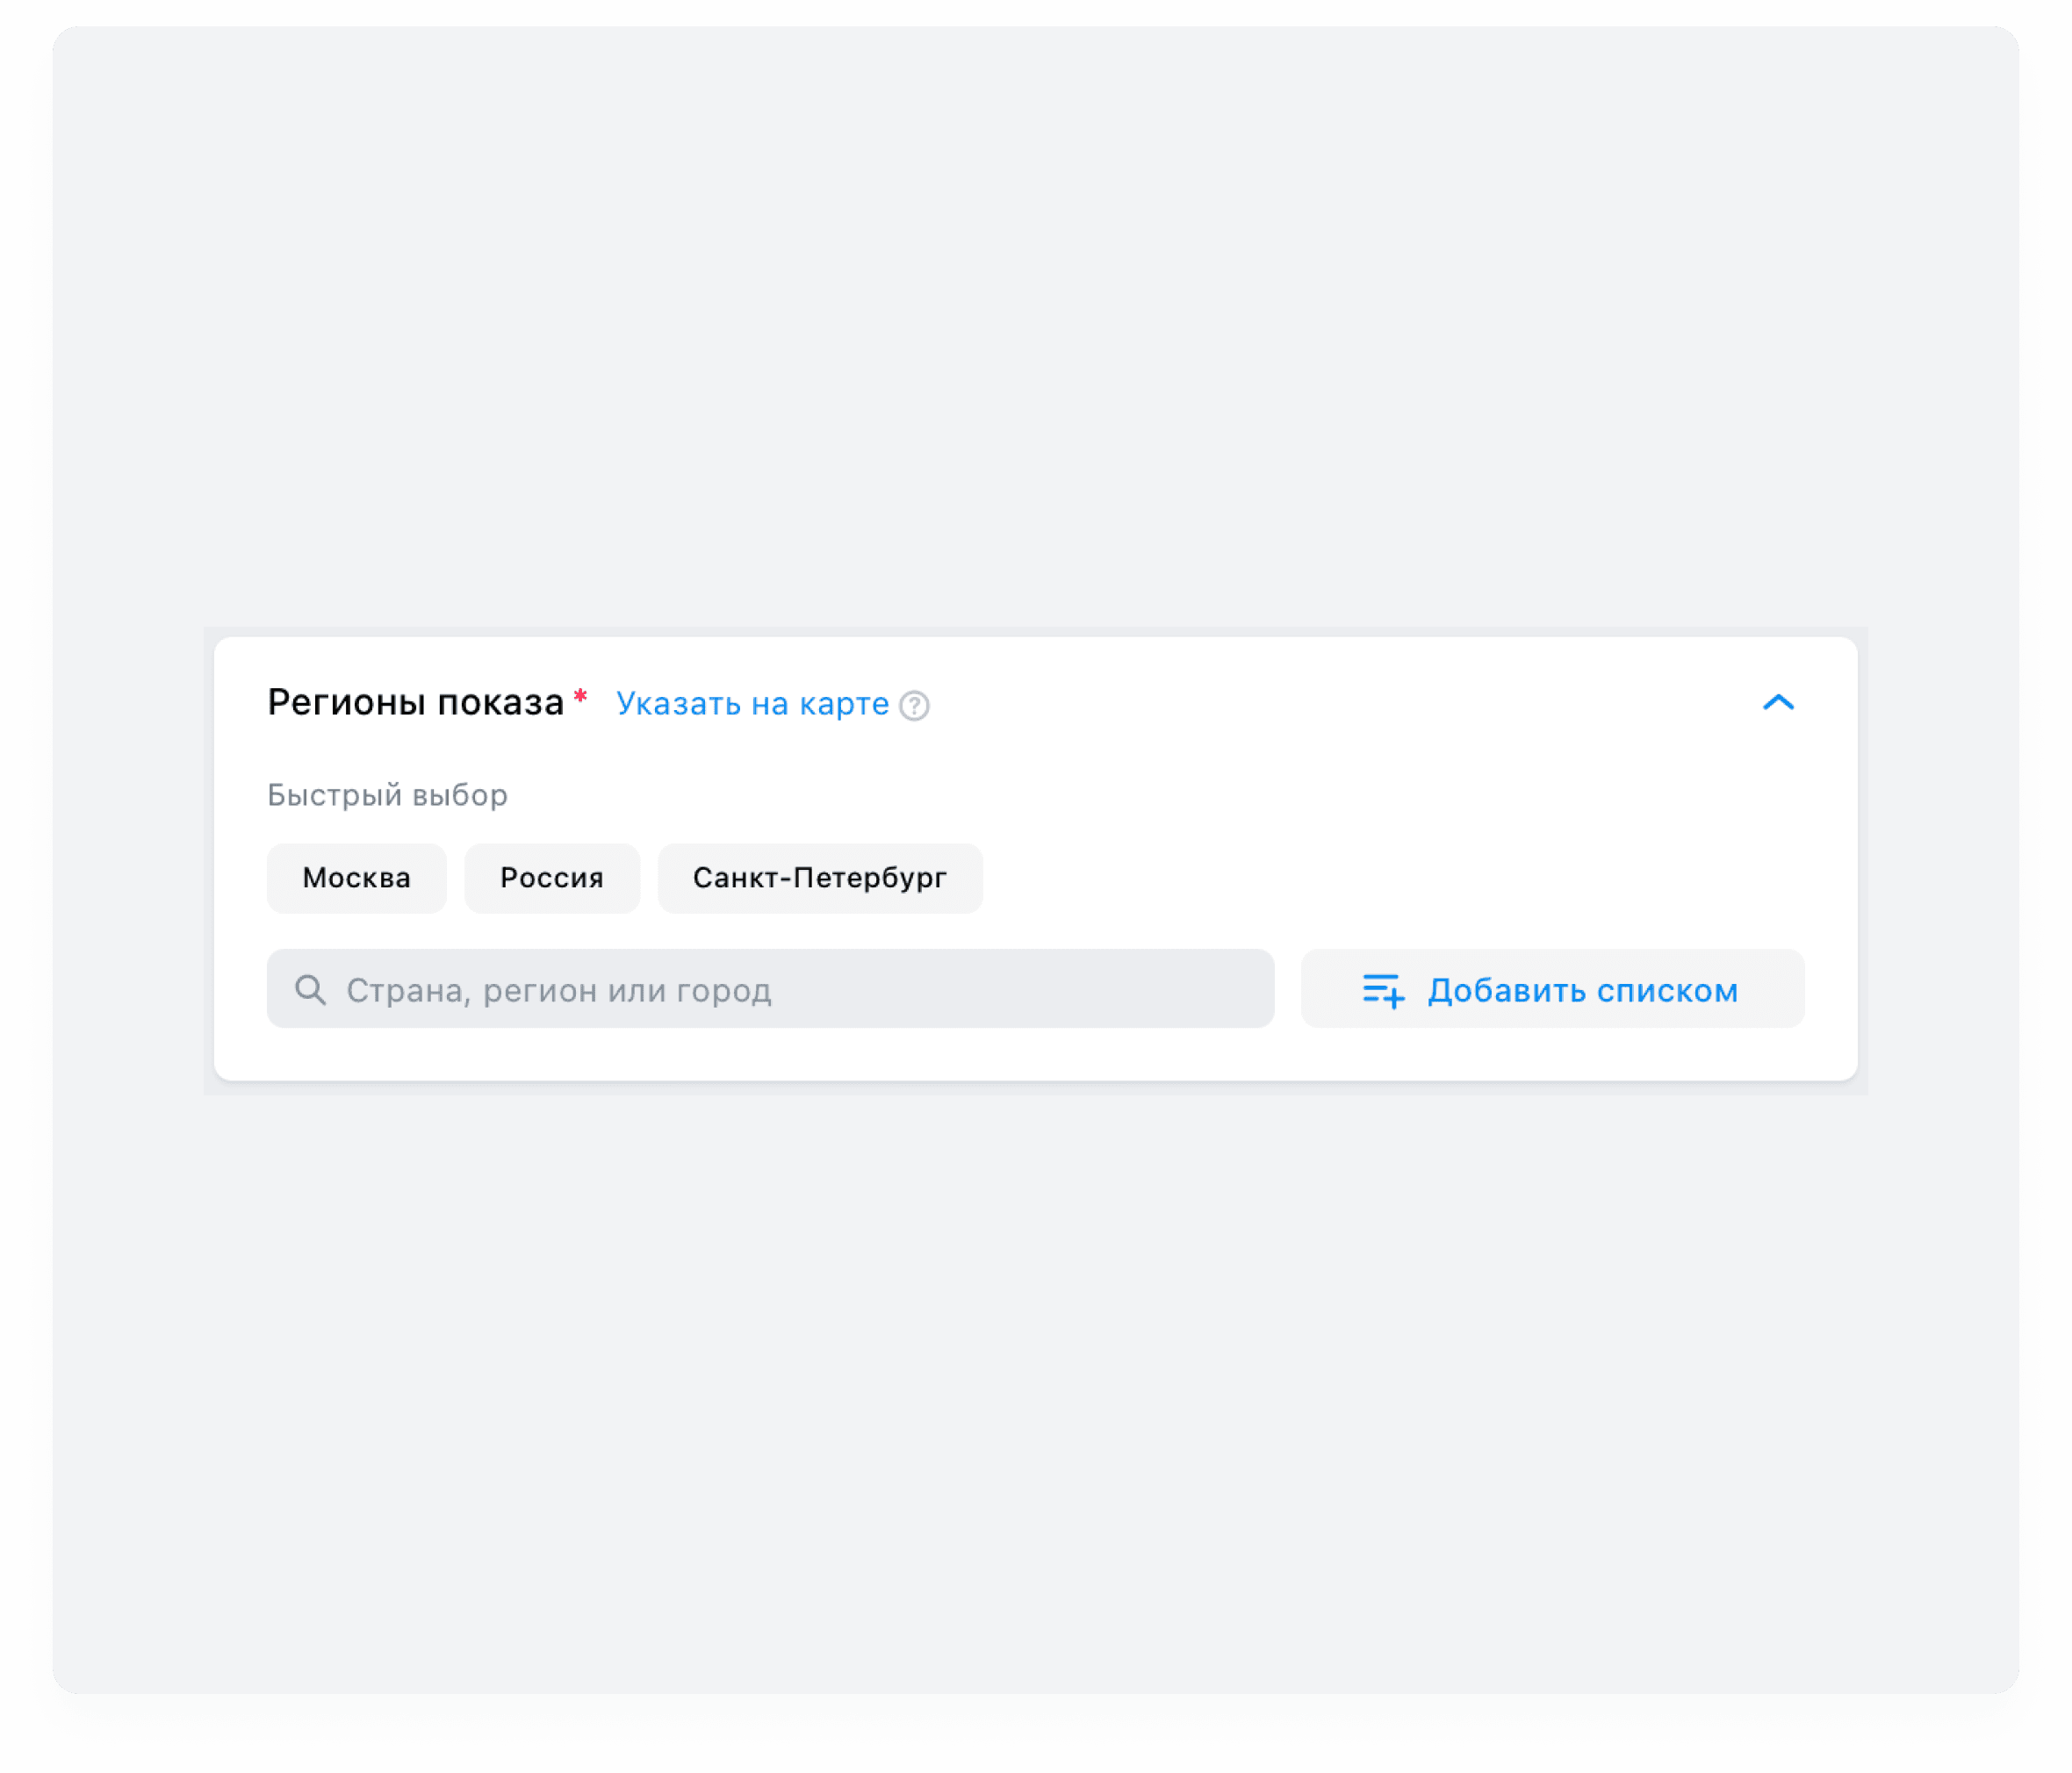
Task: Select the Россия quick choice chip
Action: [552, 878]
